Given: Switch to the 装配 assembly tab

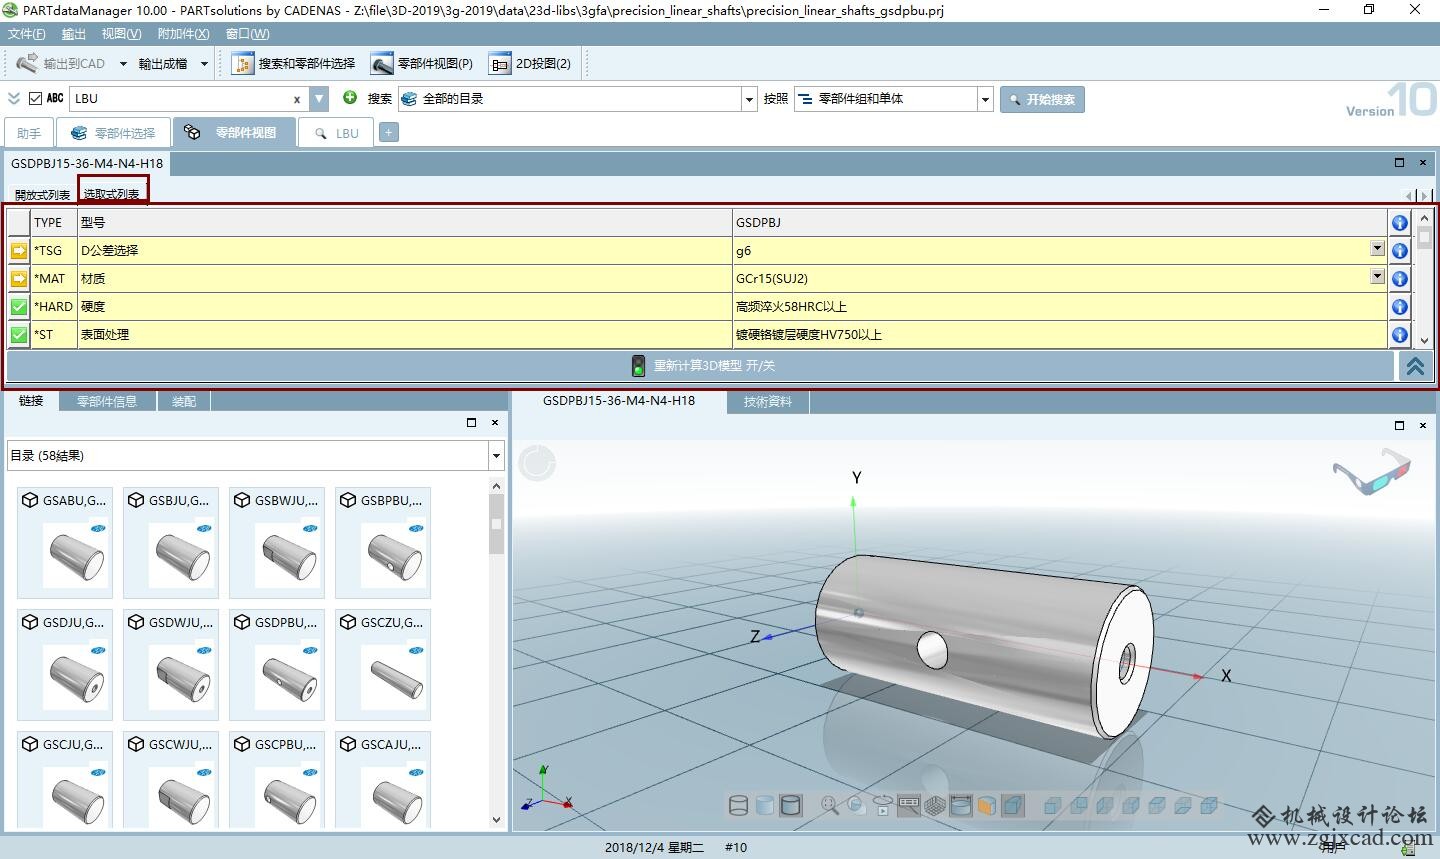Looking at the screenshot, I should point(184,401).
